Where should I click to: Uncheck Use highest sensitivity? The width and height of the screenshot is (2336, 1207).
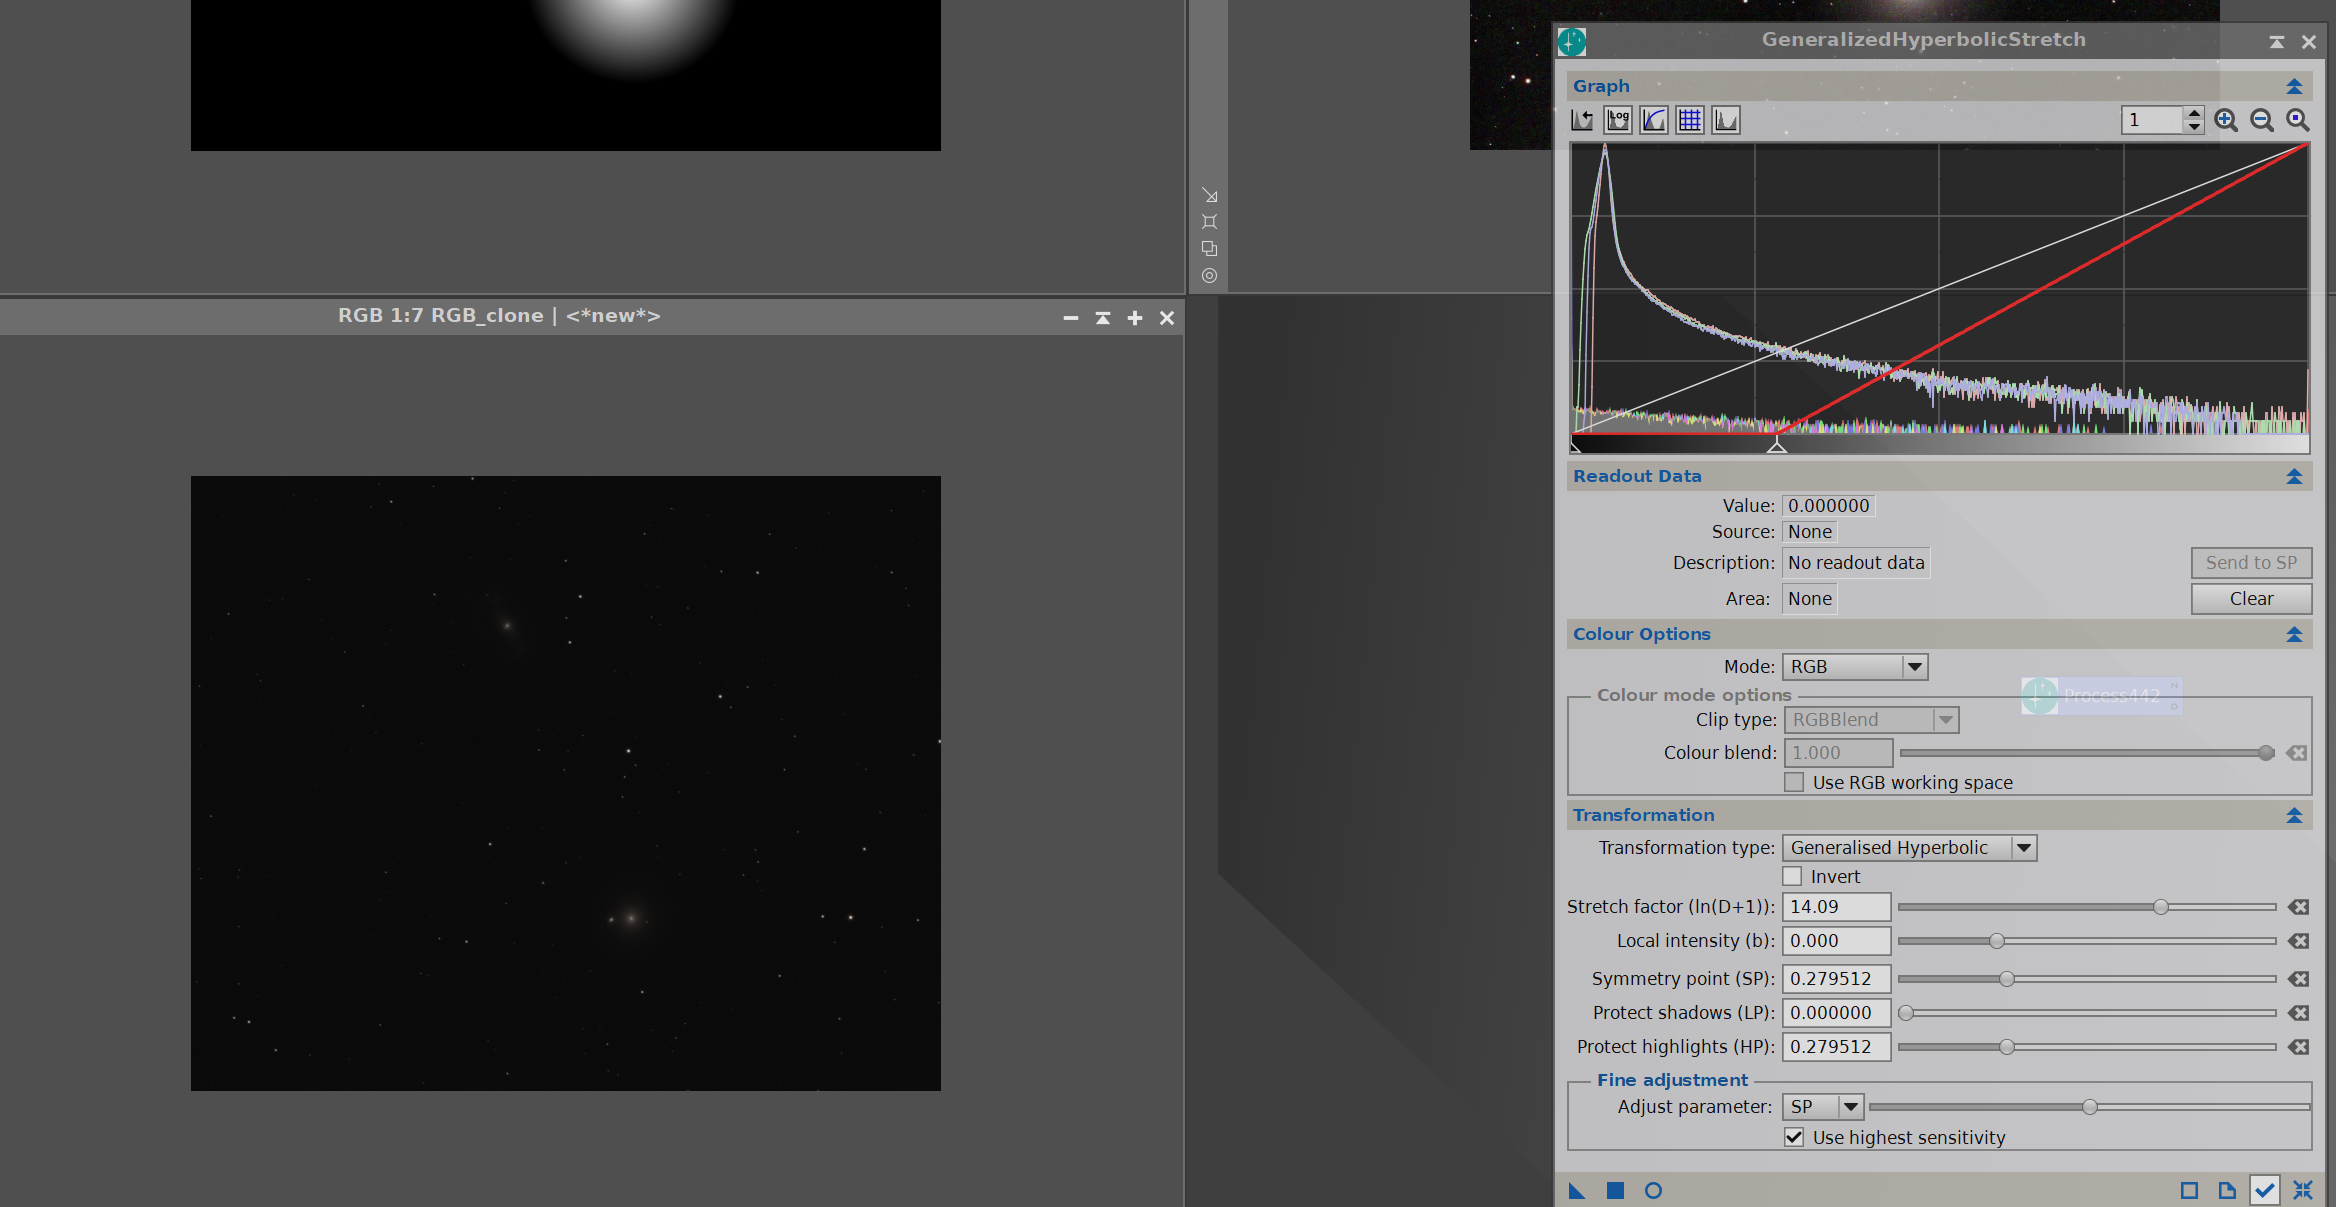(1794, 1137)
